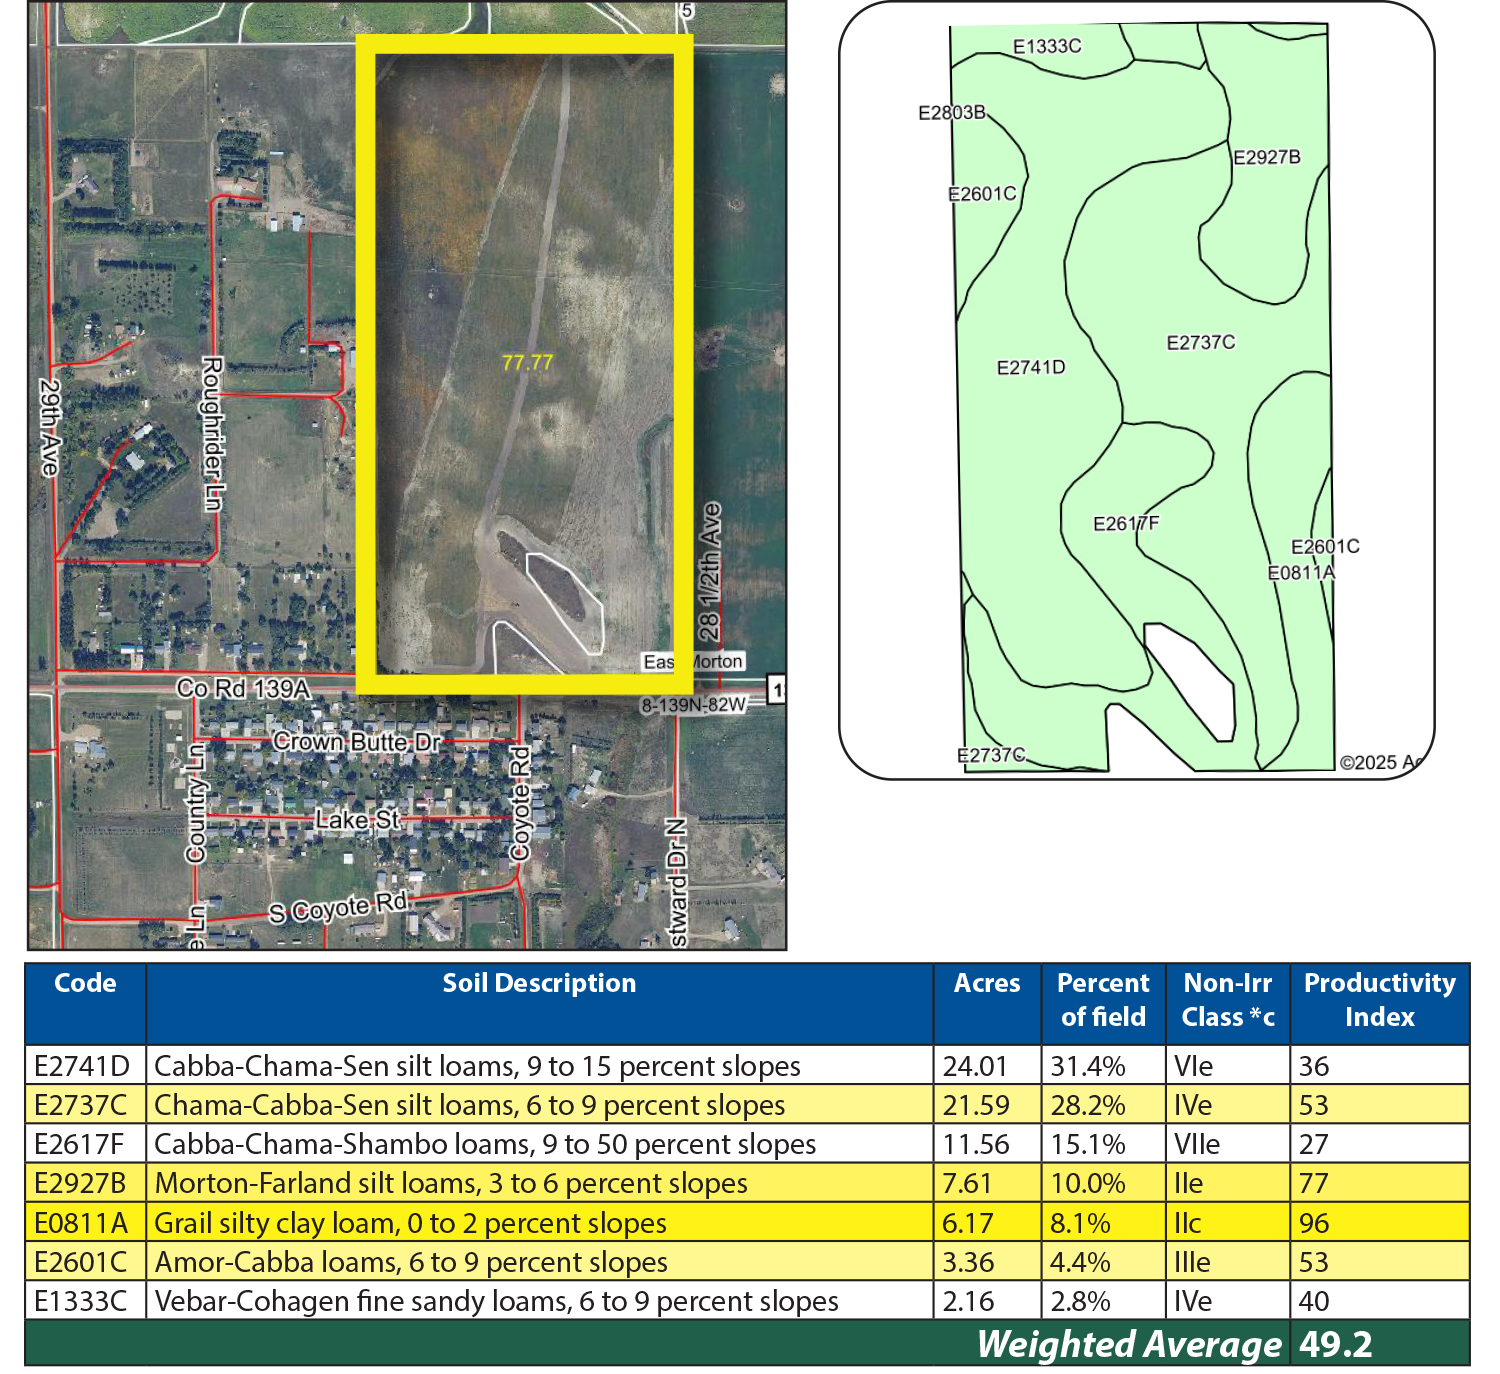Image resolution: width=1500 pixels, height=1374 pixels.
Task: Click E2803B label on soil map
Action: (x=952, y=113)
